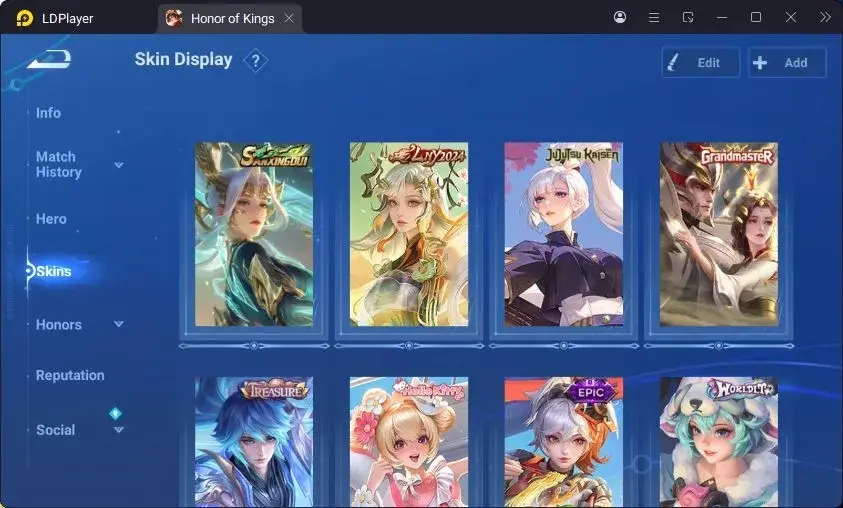This screenshot has width=843, height=508.
Task: Select the Treasure skin card
Action: (x=254, y=442)
